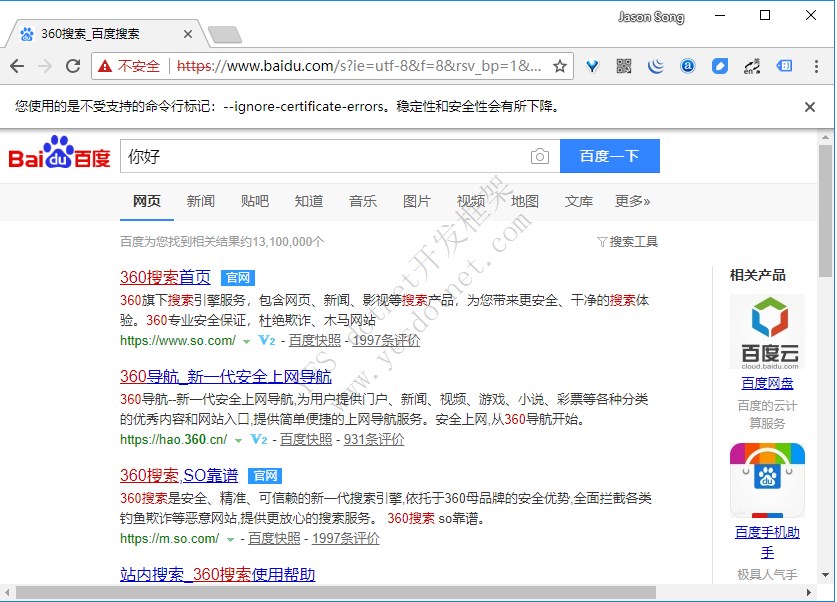The image size is (837, 602).
Task: Open the crescent moon extension icon
Action: point(656,66)
